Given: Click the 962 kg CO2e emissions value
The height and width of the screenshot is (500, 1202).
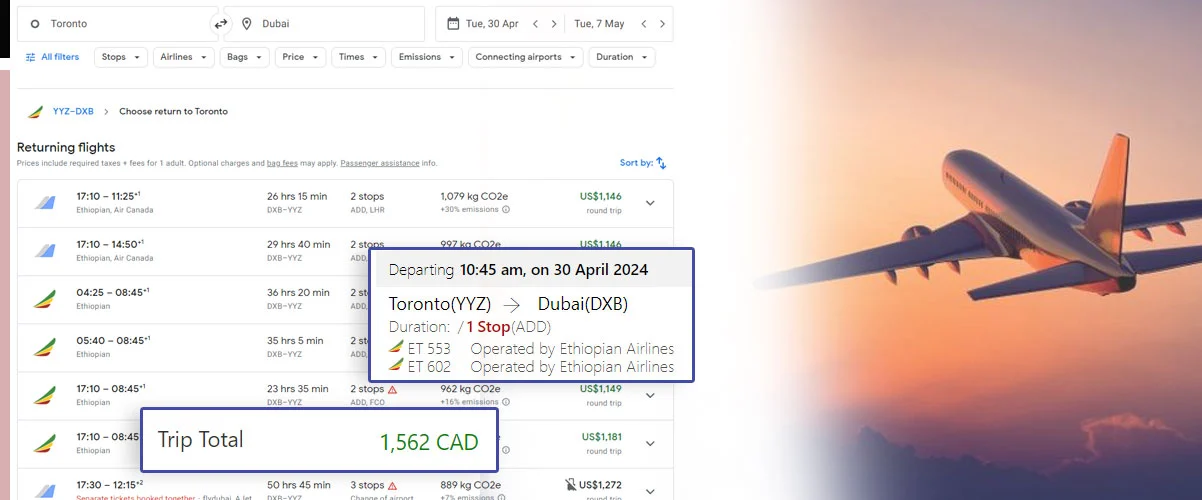Looking at the screenshot, I should coord(470,388).
